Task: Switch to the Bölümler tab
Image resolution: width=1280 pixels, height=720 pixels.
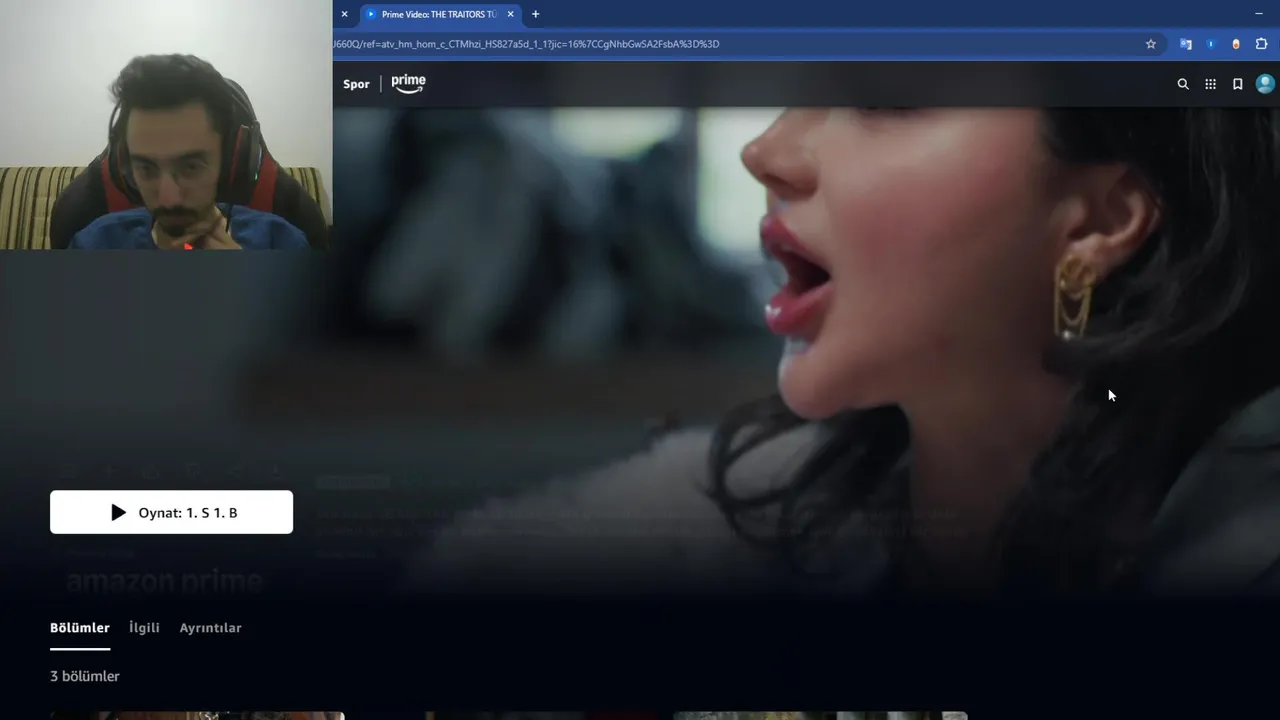Action: pos(80,628)
